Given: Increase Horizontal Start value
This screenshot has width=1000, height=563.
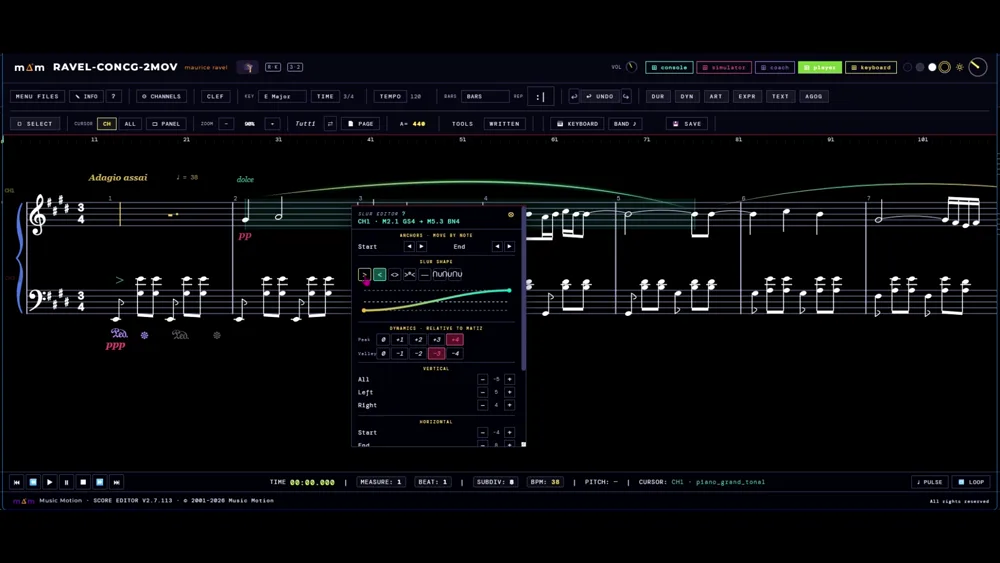Looking at the screenshot, I should pos(509,432).
